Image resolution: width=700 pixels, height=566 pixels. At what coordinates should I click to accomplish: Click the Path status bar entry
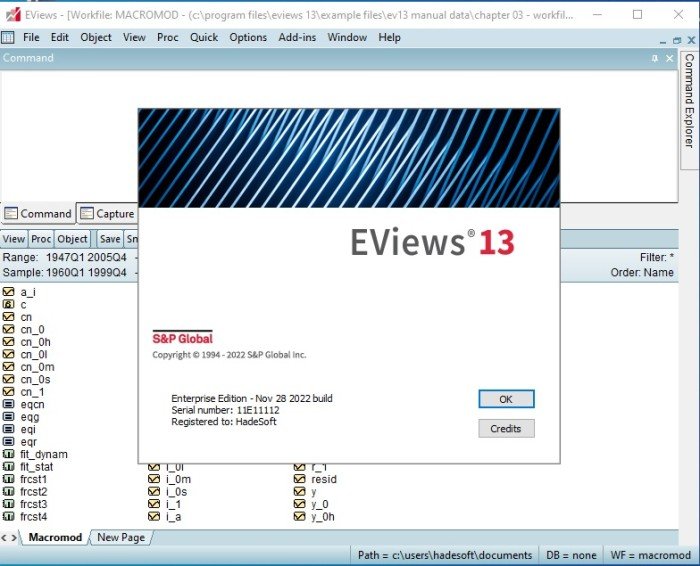445,555
